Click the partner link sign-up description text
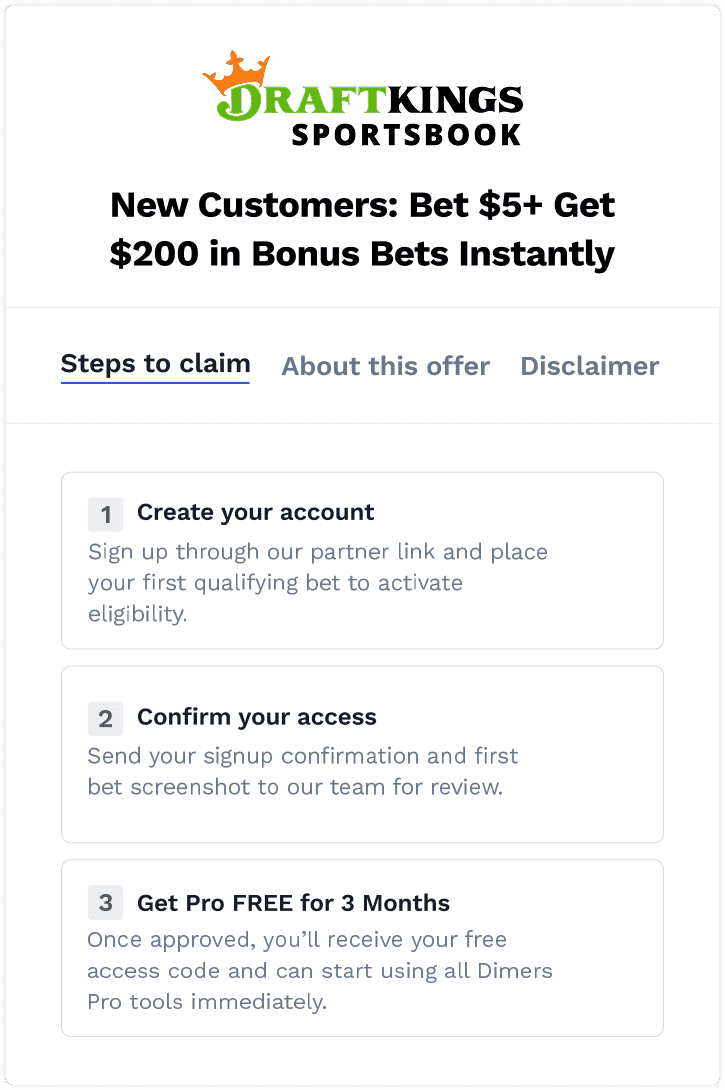The height and width of the screenshot is (1090, 725). (x=317, y=582)
